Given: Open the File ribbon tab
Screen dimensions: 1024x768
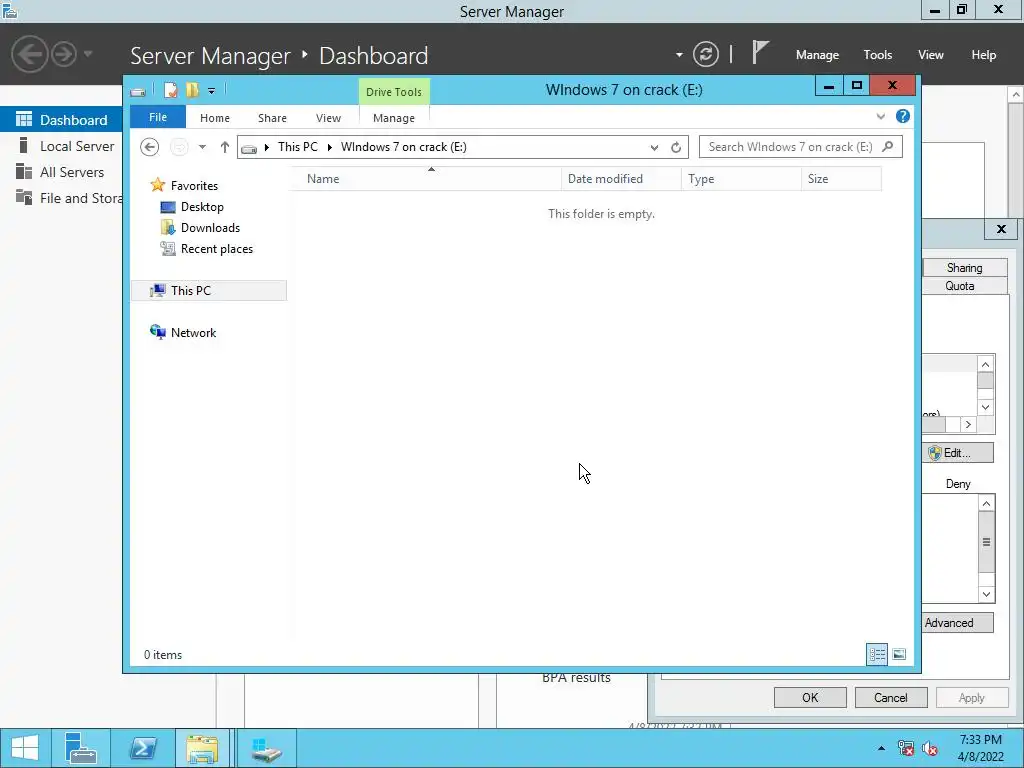Looking at the screenshot, I should (158, 117).
